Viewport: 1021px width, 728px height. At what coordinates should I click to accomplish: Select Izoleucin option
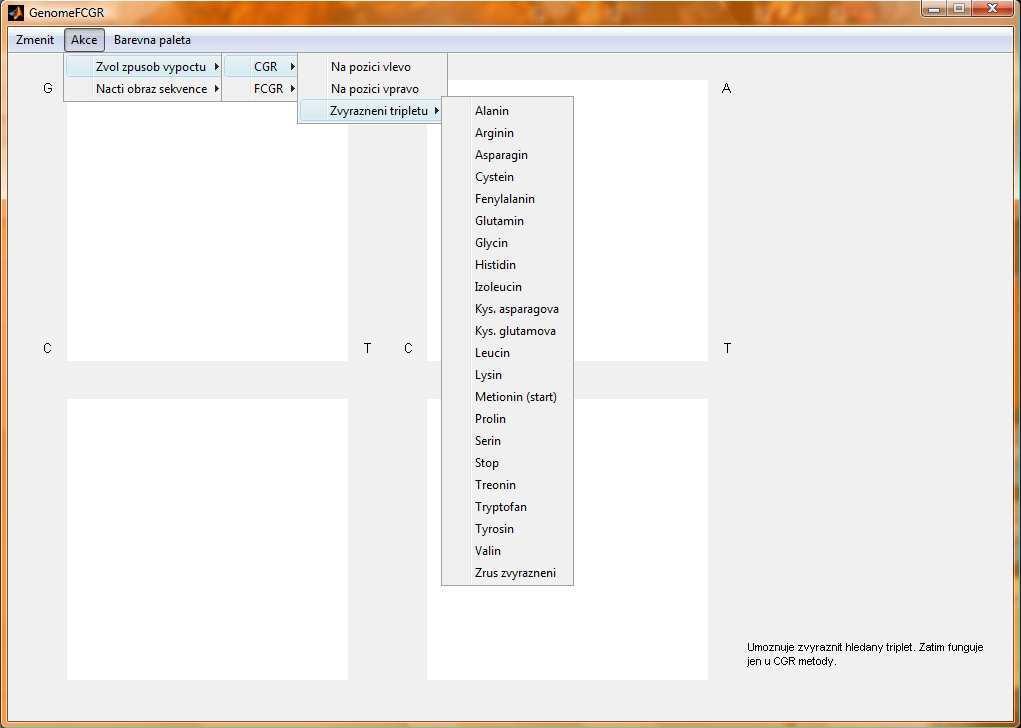pyautogui.click(x=507, y=287)
